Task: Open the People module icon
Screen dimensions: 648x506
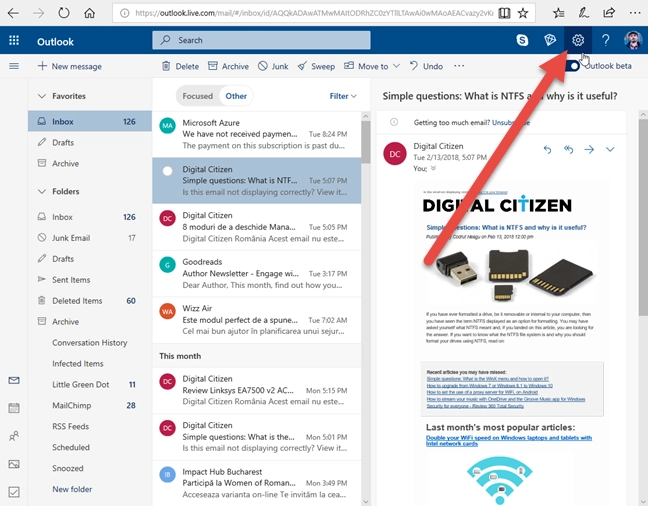Action: click(14, 436)
